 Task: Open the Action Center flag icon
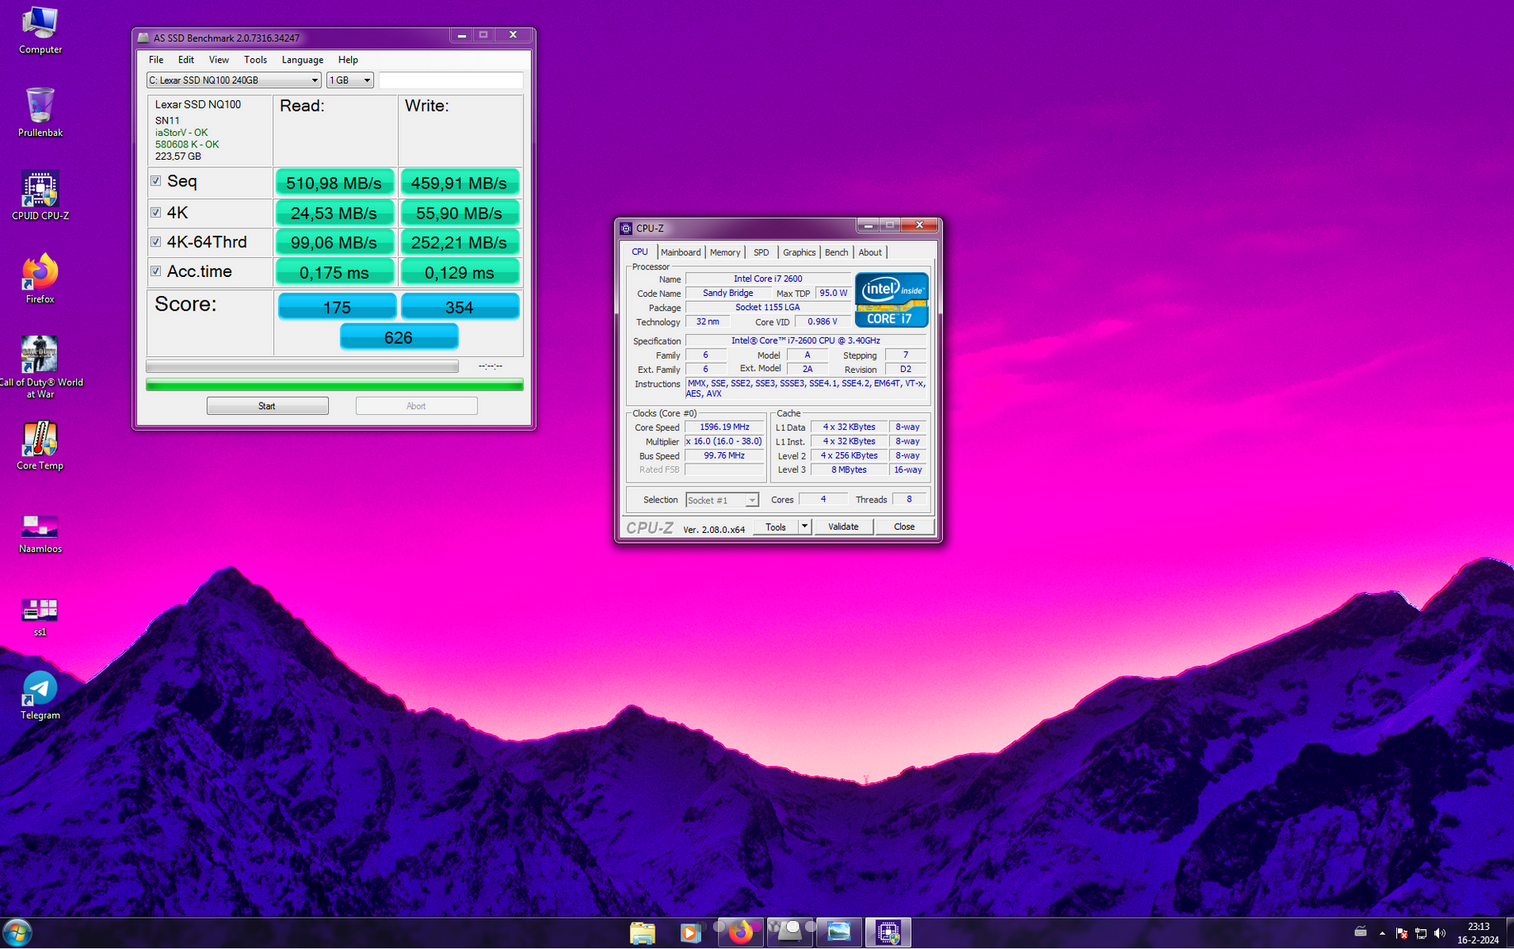point(1401,934)
